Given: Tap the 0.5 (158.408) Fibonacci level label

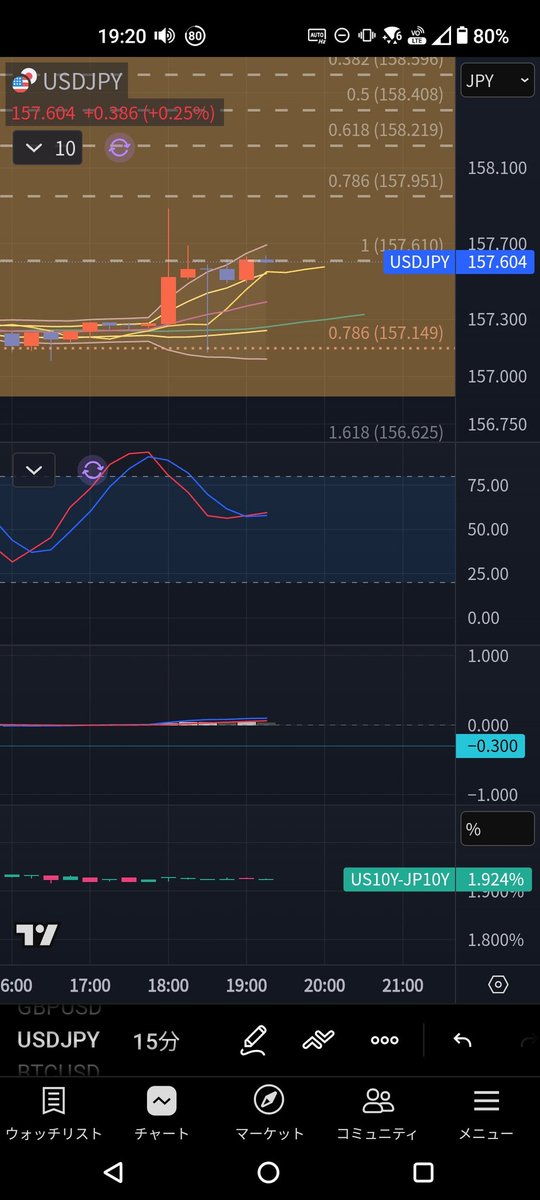Looking at the screenshot, I should (x=394, y=95).
